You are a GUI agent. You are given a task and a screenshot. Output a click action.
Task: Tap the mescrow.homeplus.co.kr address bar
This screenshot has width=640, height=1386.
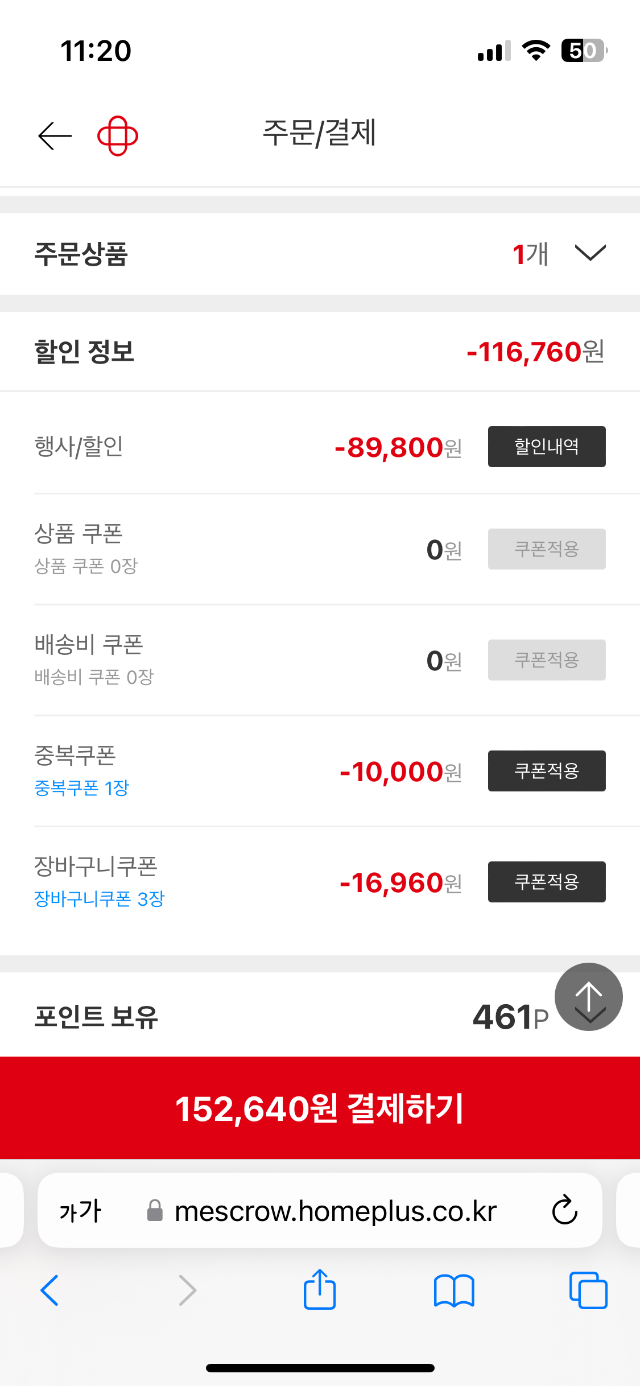point(335,1212)
